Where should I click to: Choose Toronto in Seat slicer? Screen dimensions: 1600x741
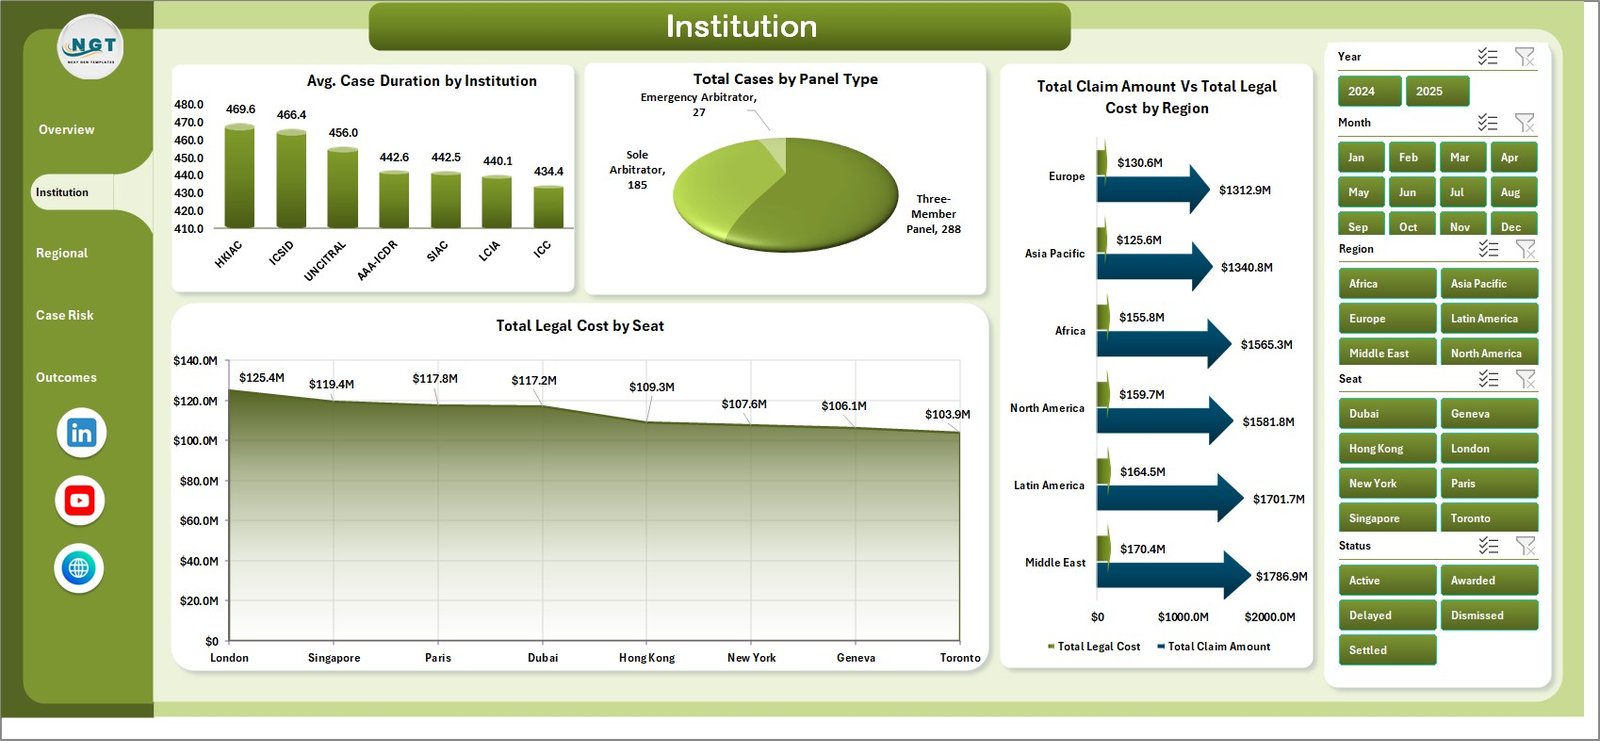click(1489, 517)
